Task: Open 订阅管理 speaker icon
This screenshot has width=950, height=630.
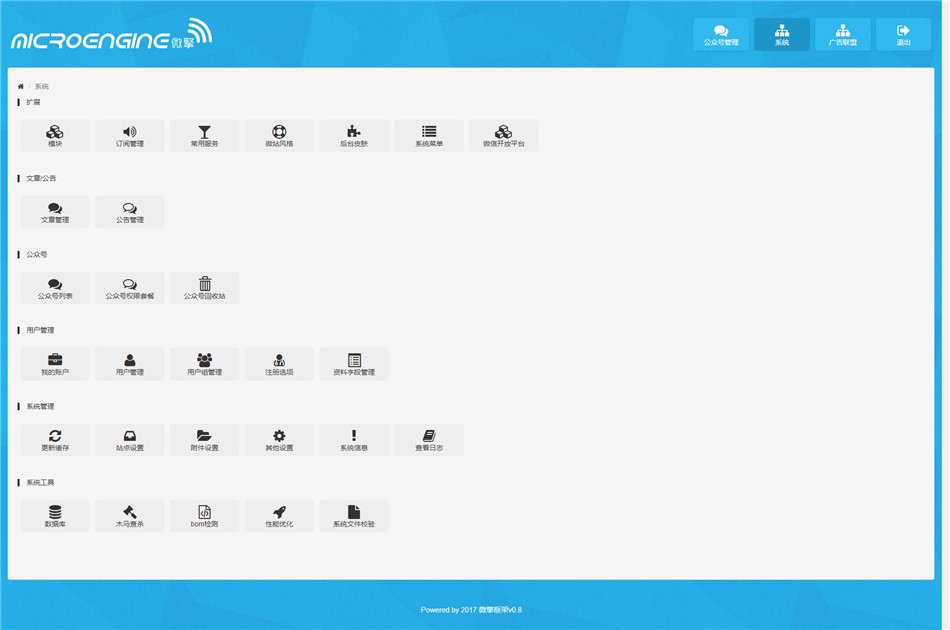Action: click(129, 132)
